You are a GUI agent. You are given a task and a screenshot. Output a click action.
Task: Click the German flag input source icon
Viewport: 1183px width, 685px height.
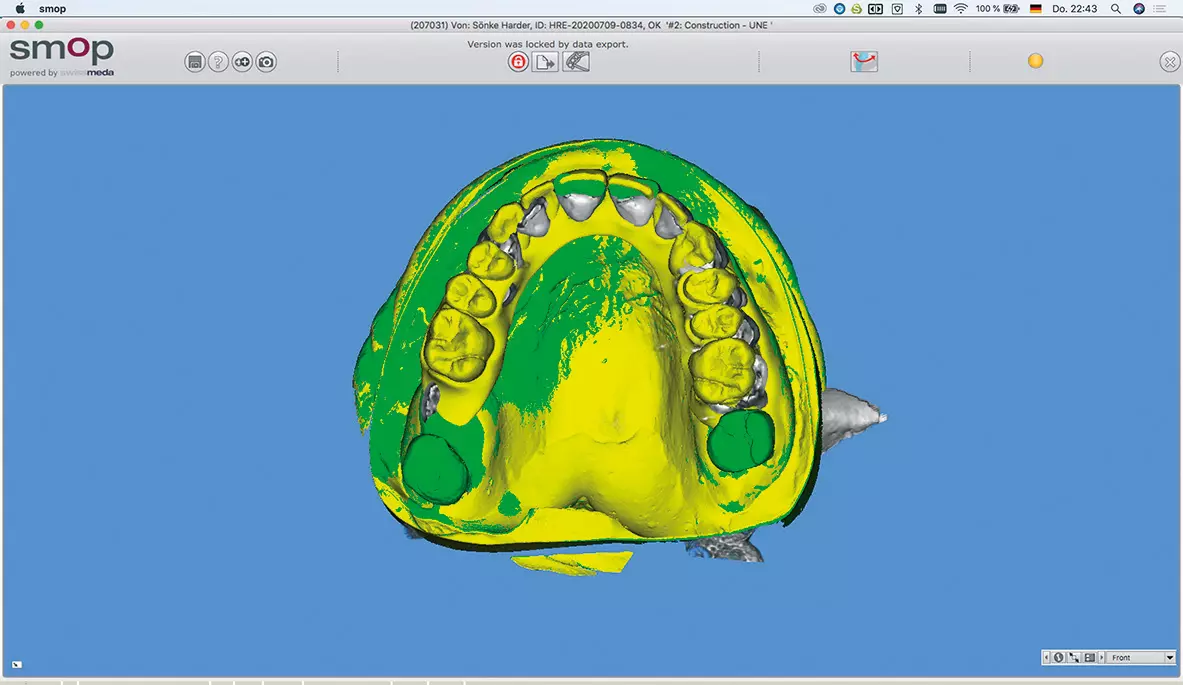pos(1036,9)
